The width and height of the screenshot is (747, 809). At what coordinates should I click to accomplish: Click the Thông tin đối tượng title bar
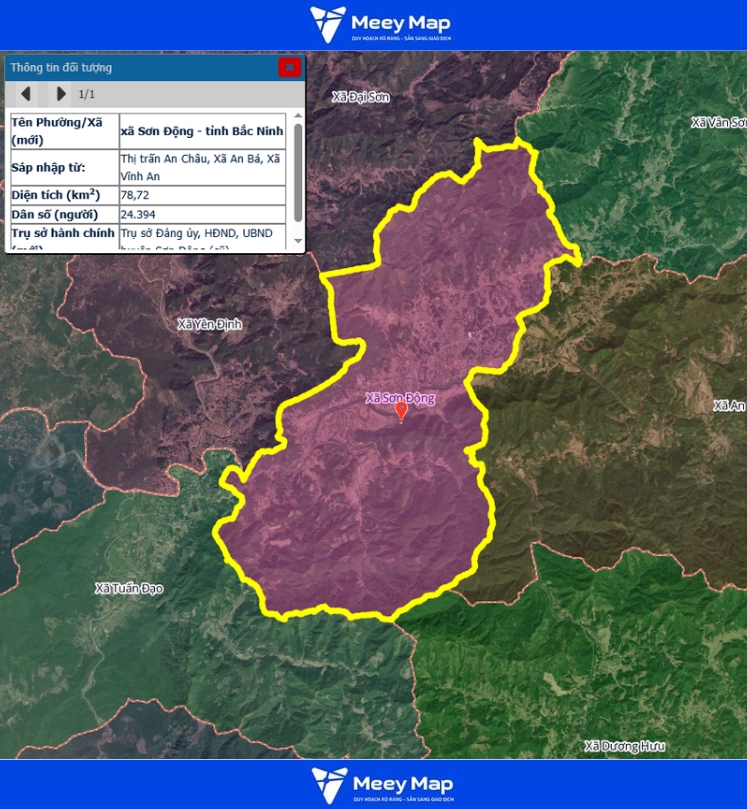140,68
